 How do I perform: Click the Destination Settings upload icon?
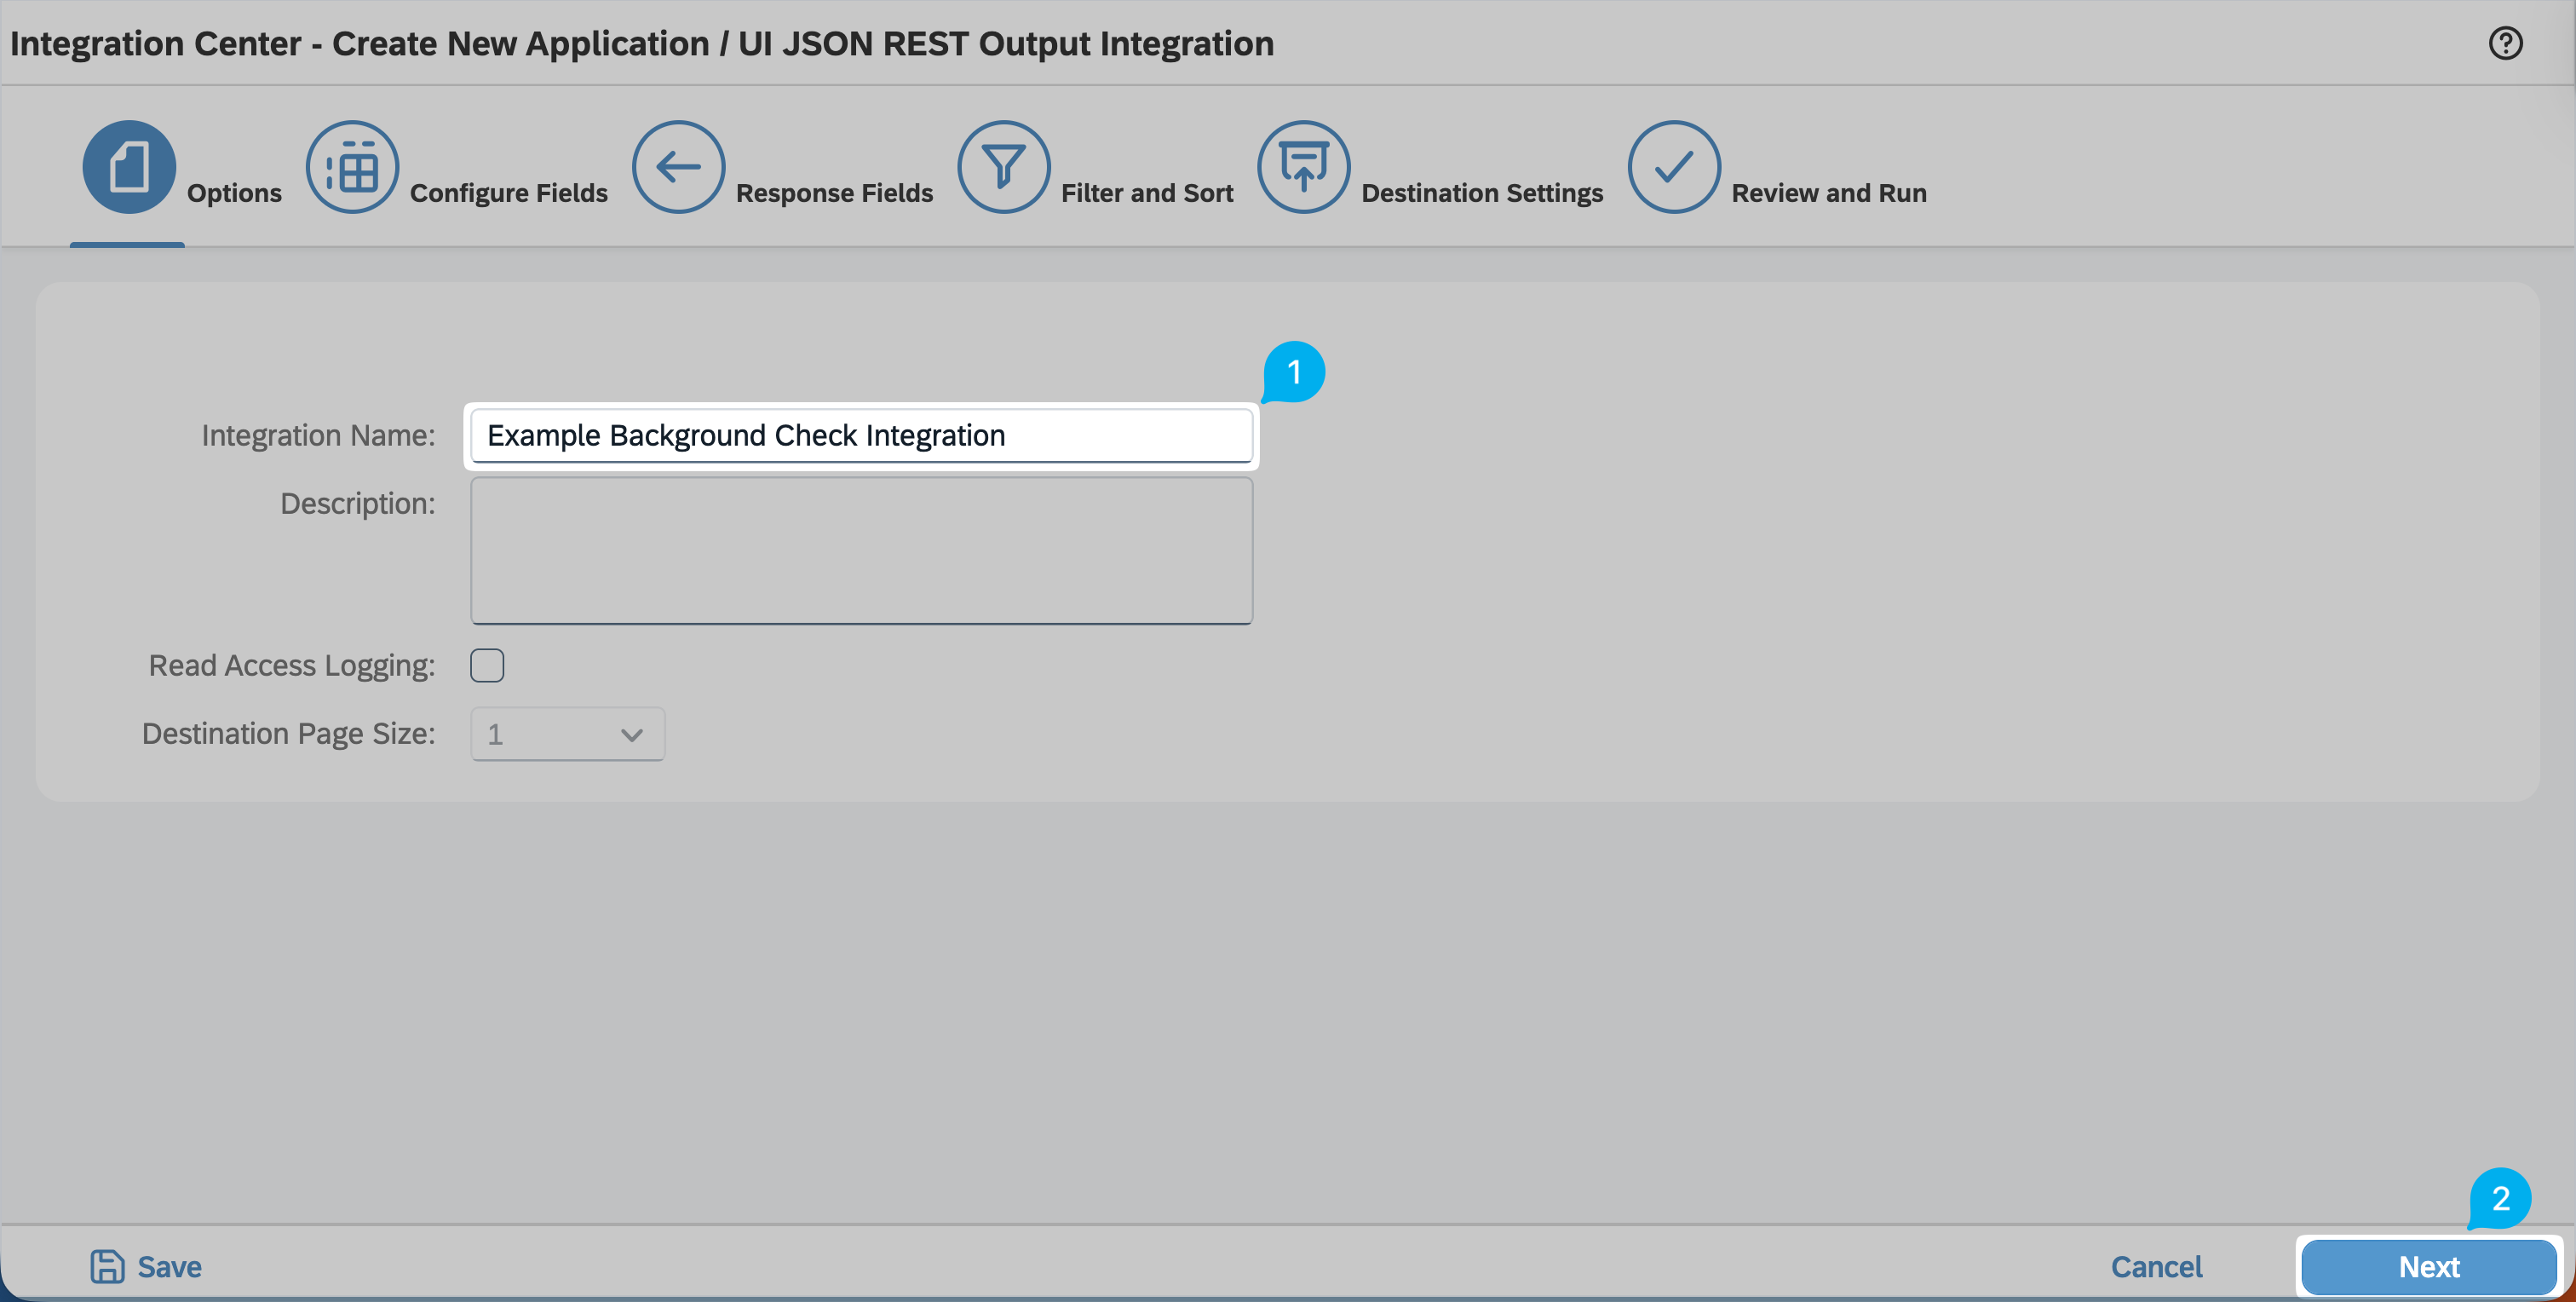click(x=1303, y=166)
